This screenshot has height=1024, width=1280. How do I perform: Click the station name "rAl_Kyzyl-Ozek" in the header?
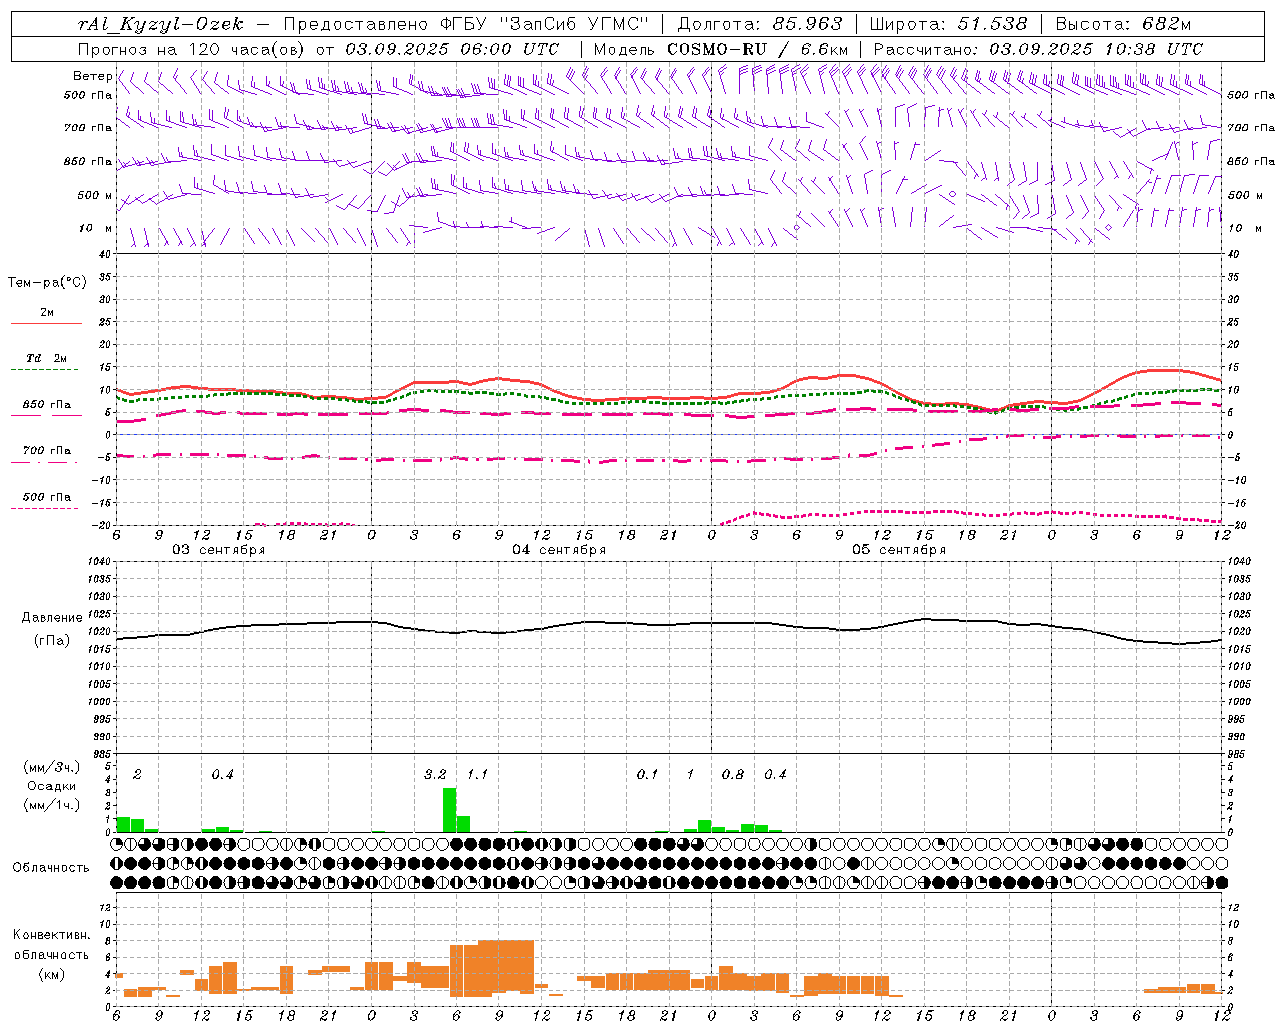tap(160, 24)
